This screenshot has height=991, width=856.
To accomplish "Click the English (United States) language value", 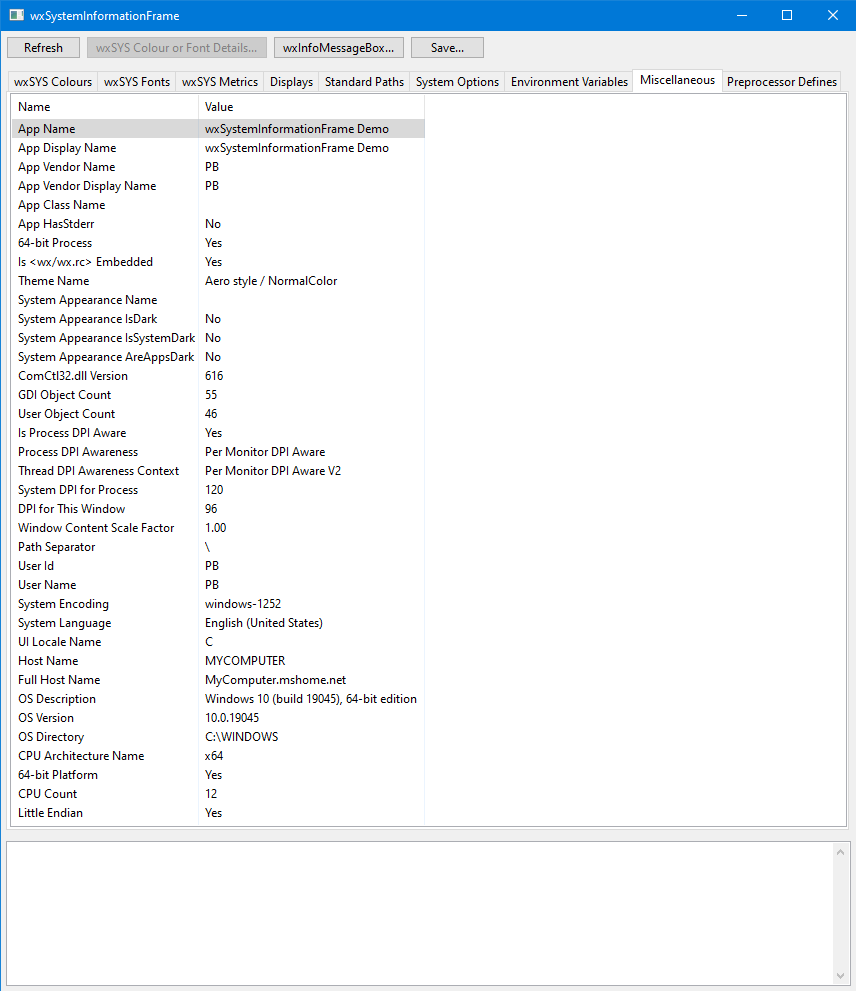I will [264, 623].
